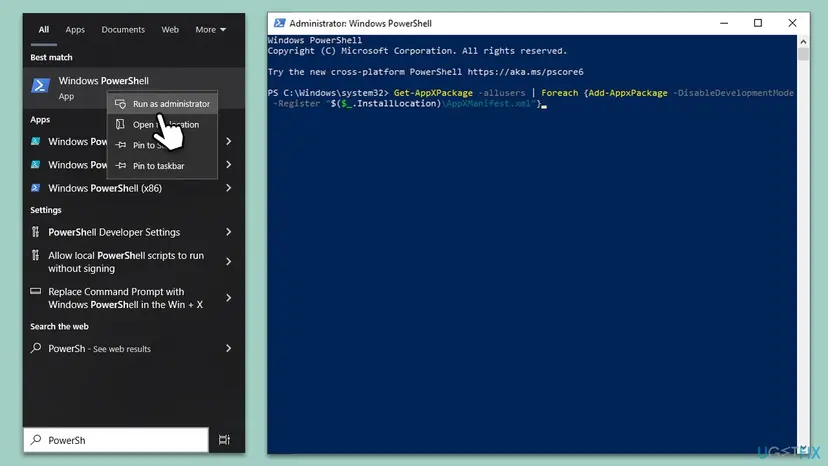This screenshot has height=466, width=828.
Task: Click the screenshot search icon beside search box
Action: 224,440
